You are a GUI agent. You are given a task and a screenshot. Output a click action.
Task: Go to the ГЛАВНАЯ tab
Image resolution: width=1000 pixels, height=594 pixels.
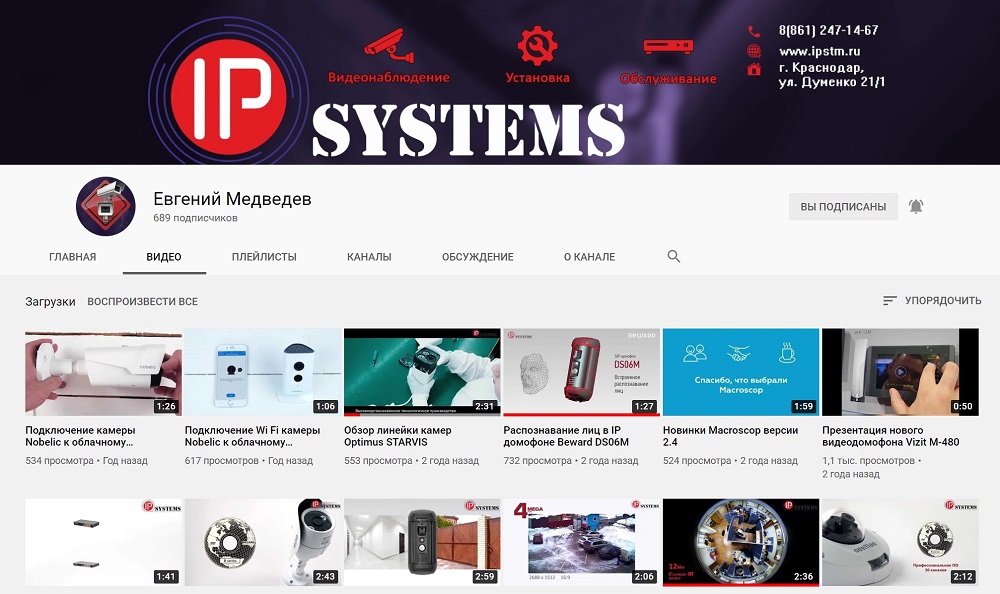click(x=73, y=257)
